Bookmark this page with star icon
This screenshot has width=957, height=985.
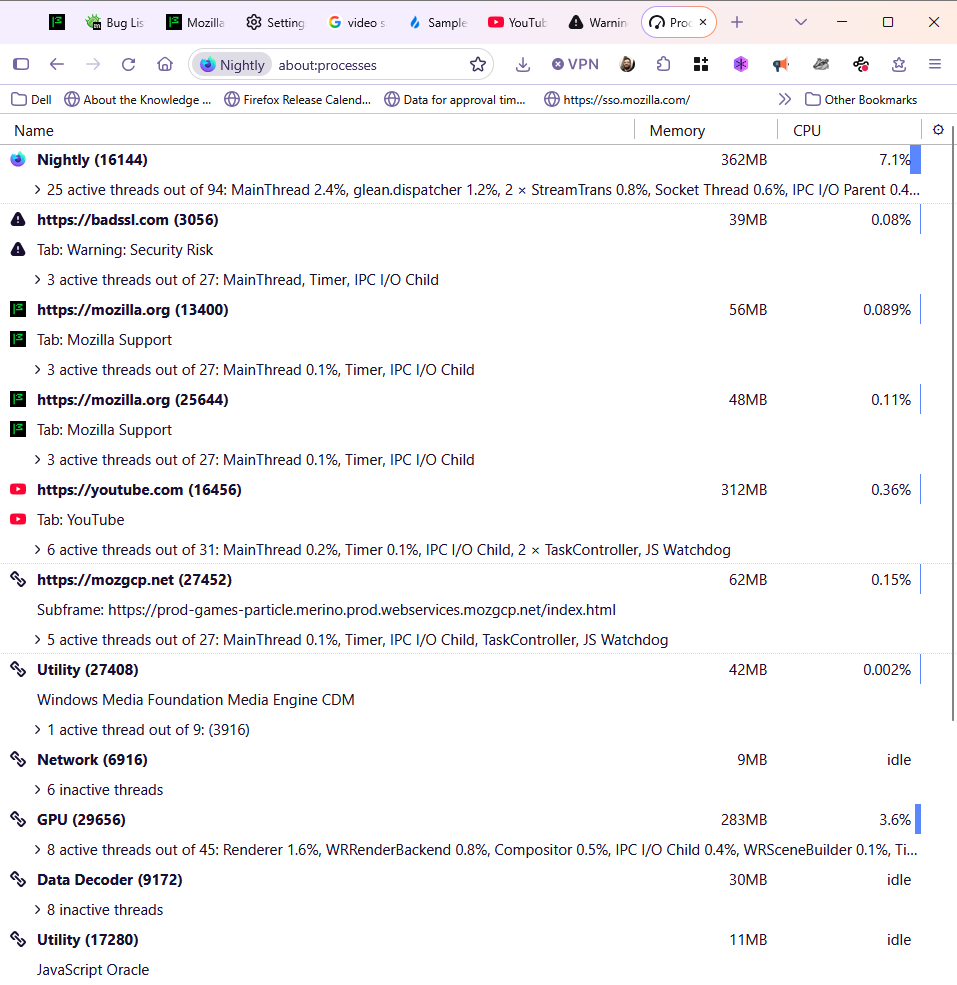478,64
